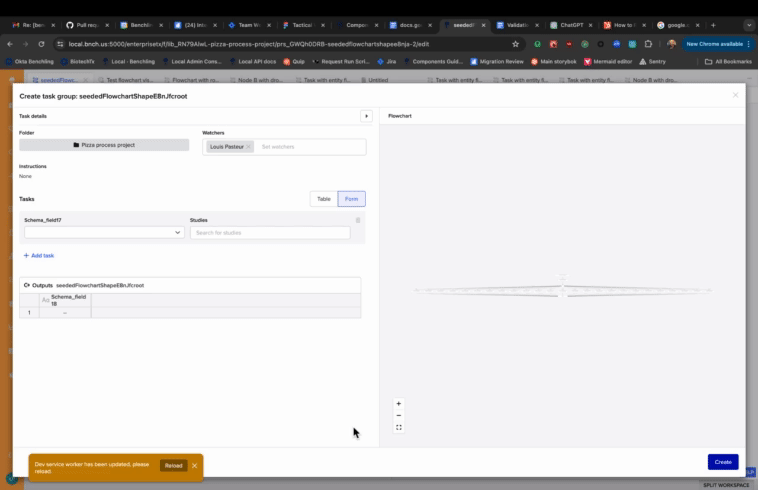Click the address bar URL
This screenshot has height=490, width=758.
(x=248, y=44)
